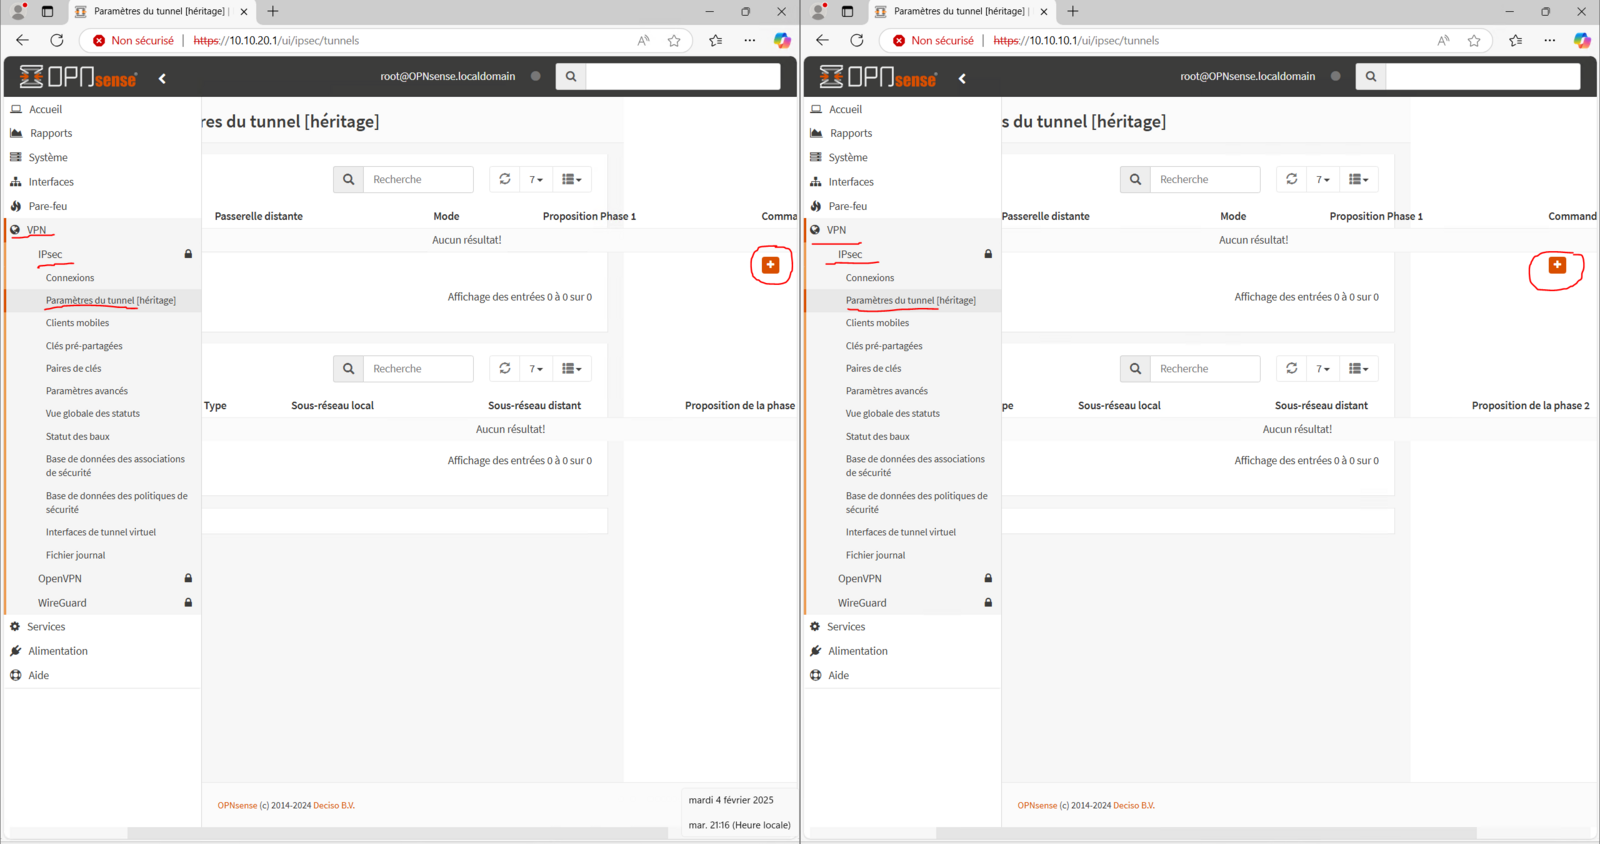Viewport: 1600px width, 844px height.
Task: Click the orange add-tunnel plus button in left window
Action: 770,265
